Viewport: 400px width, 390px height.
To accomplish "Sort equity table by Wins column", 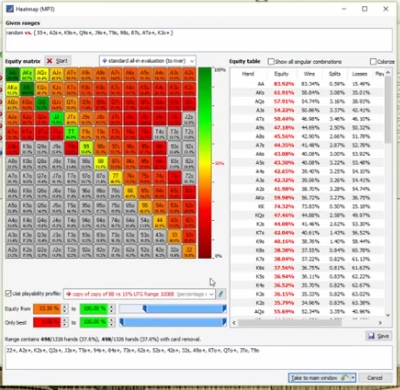I will 309,74.
